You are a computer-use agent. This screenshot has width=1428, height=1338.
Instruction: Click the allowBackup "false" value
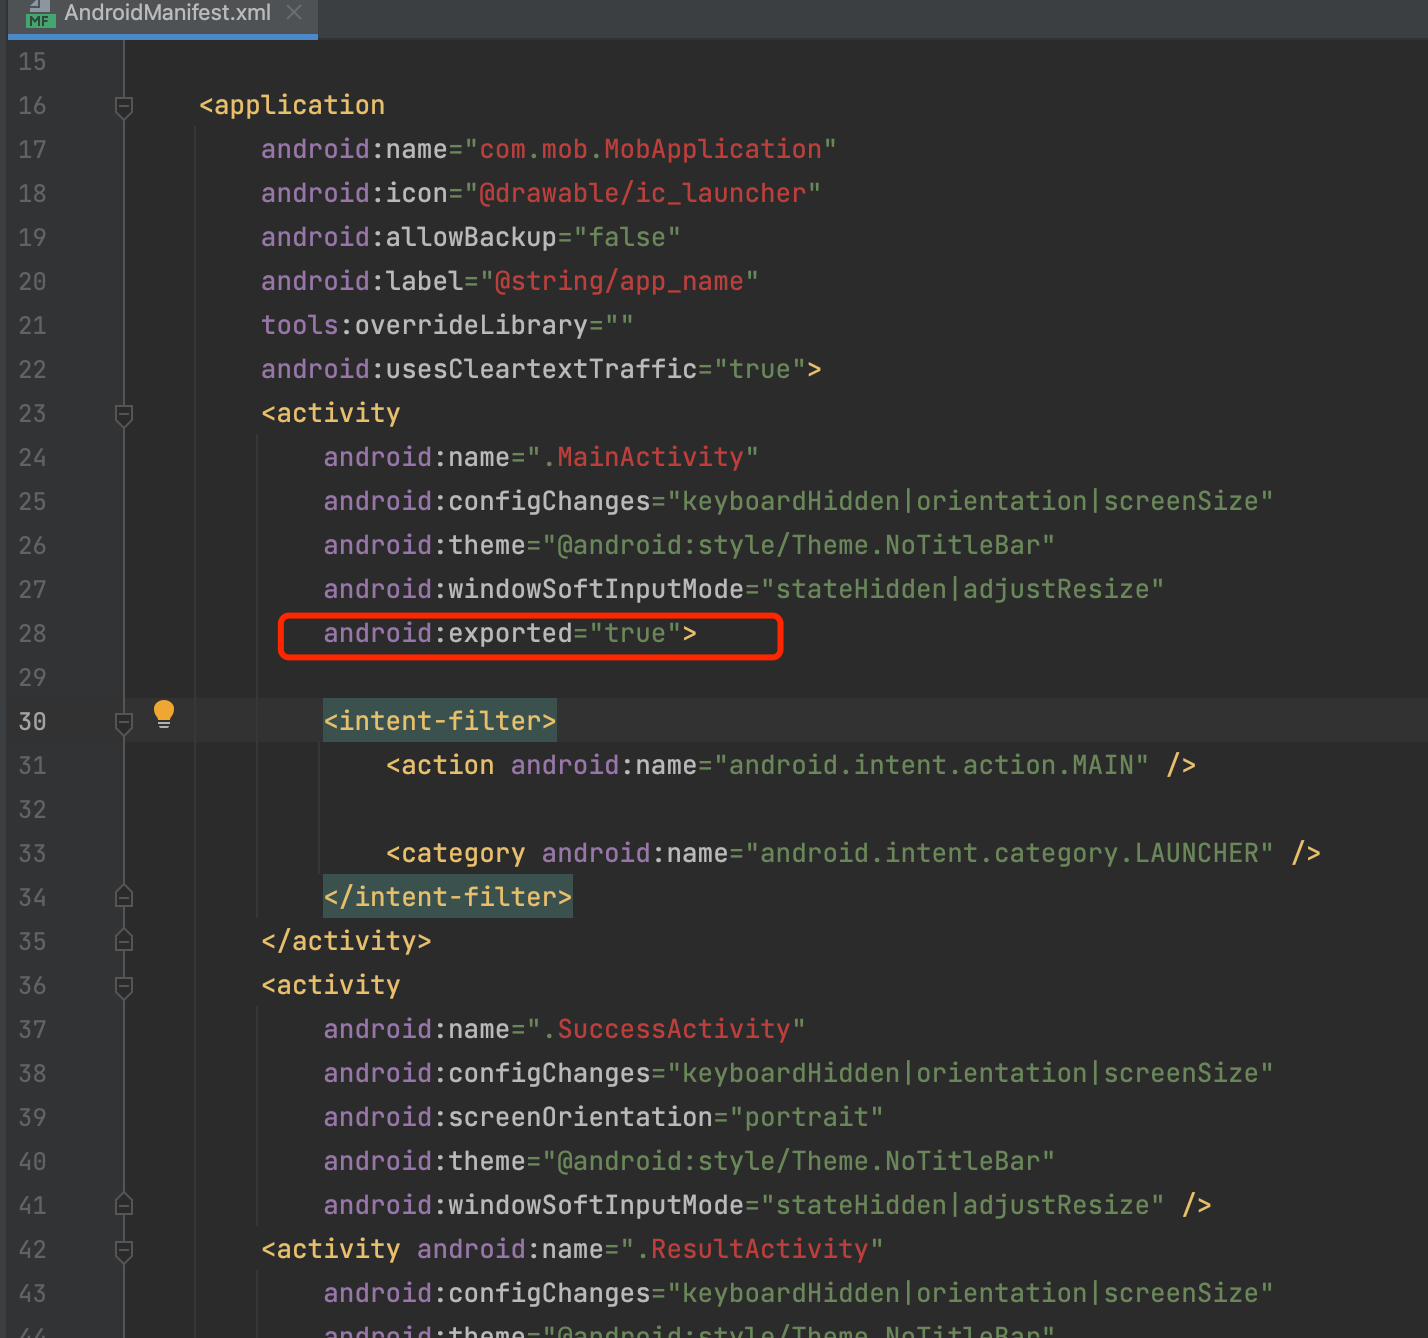(627, 237)
